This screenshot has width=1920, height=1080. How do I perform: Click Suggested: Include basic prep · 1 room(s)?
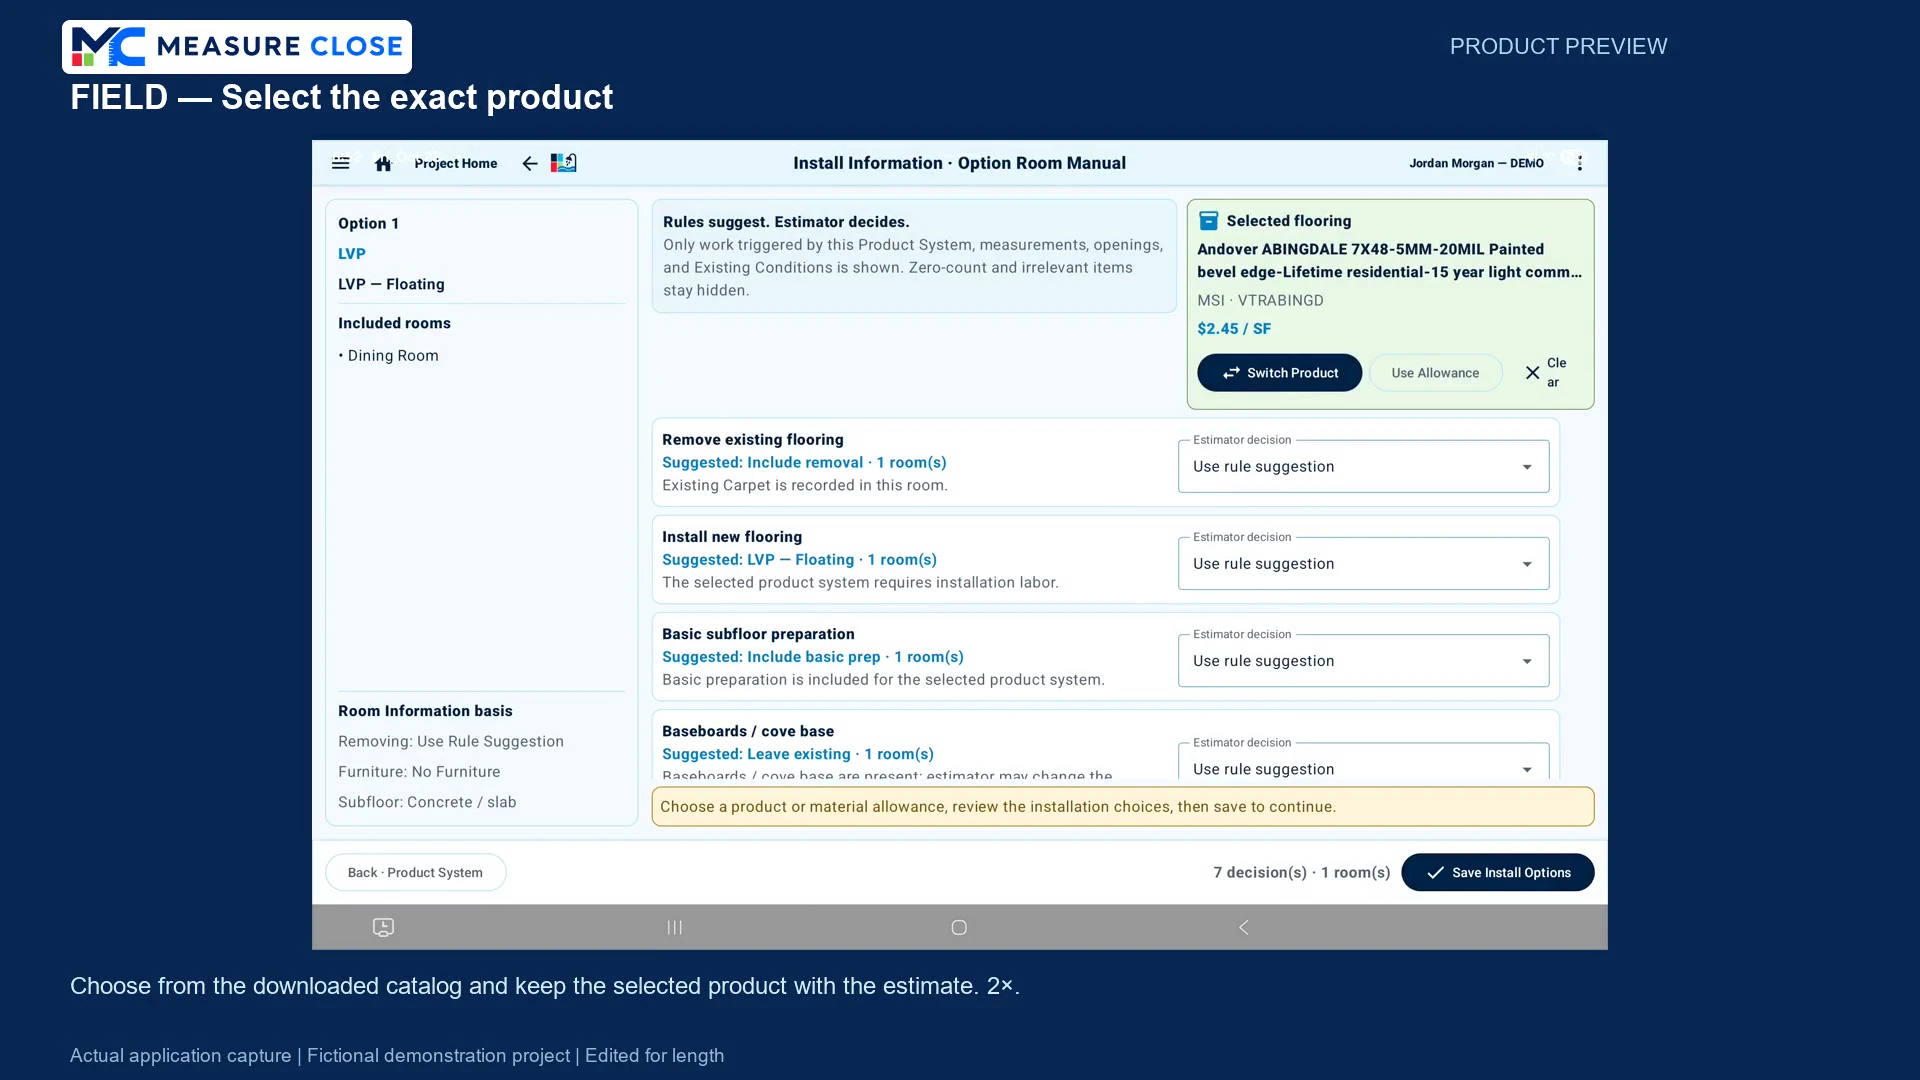coord(813,657)
